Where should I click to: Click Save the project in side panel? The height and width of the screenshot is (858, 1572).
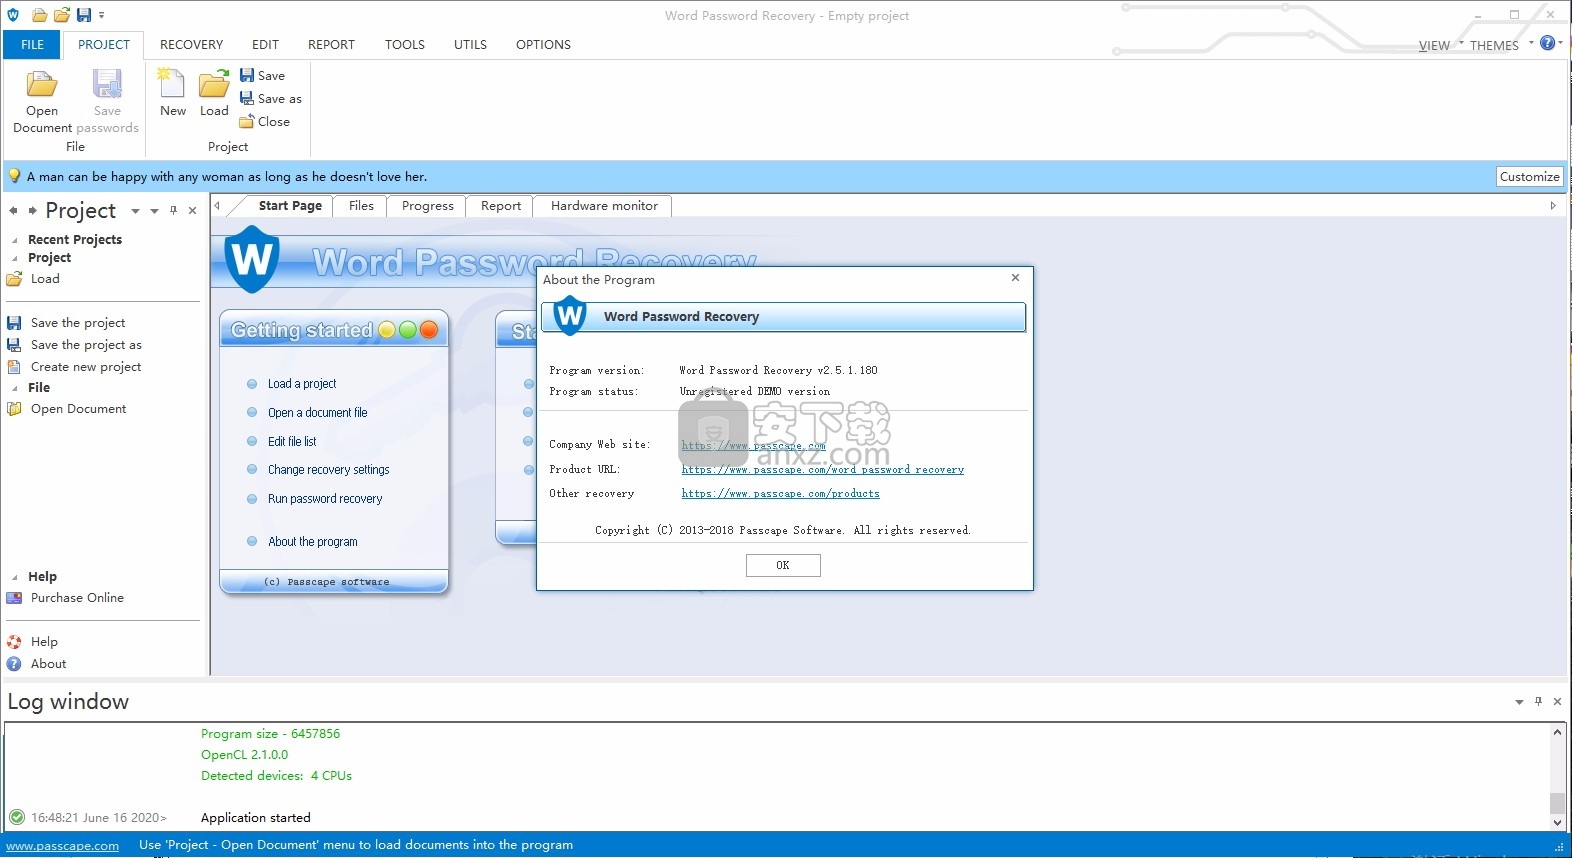[x=67, y=323]
